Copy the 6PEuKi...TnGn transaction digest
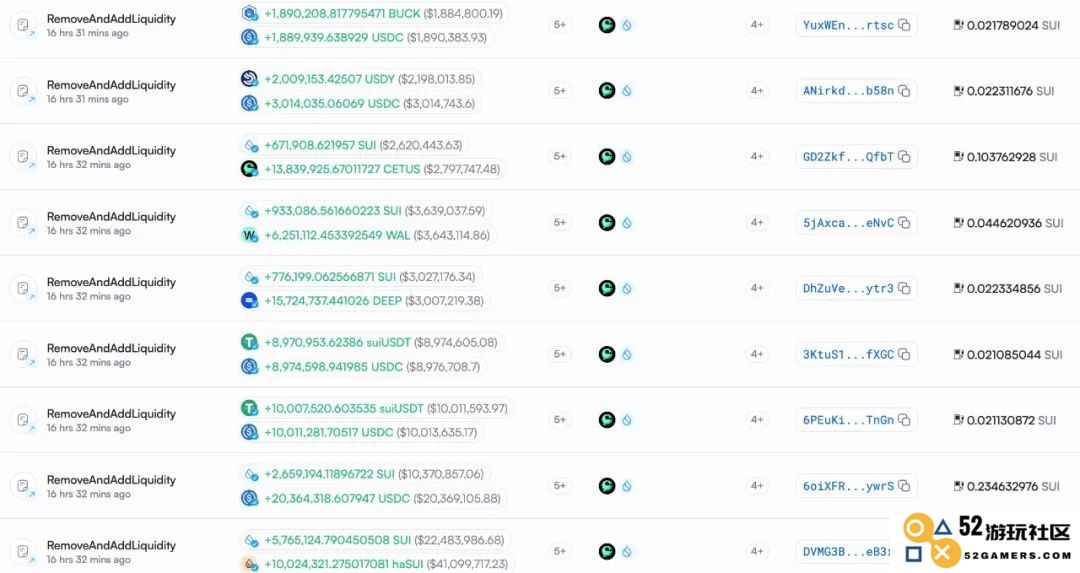The height and width of the screenshot is (573, 1080). click(904, 420)
